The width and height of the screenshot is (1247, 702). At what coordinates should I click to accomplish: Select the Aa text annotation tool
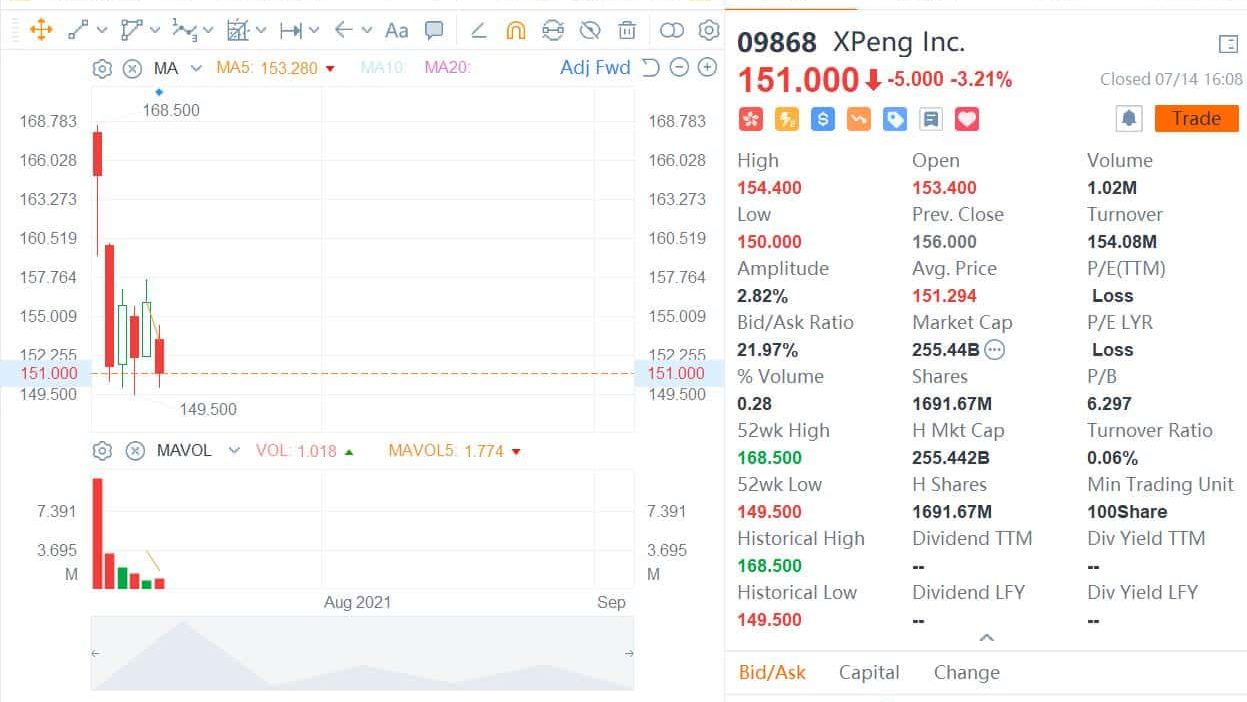coord(397,30)
